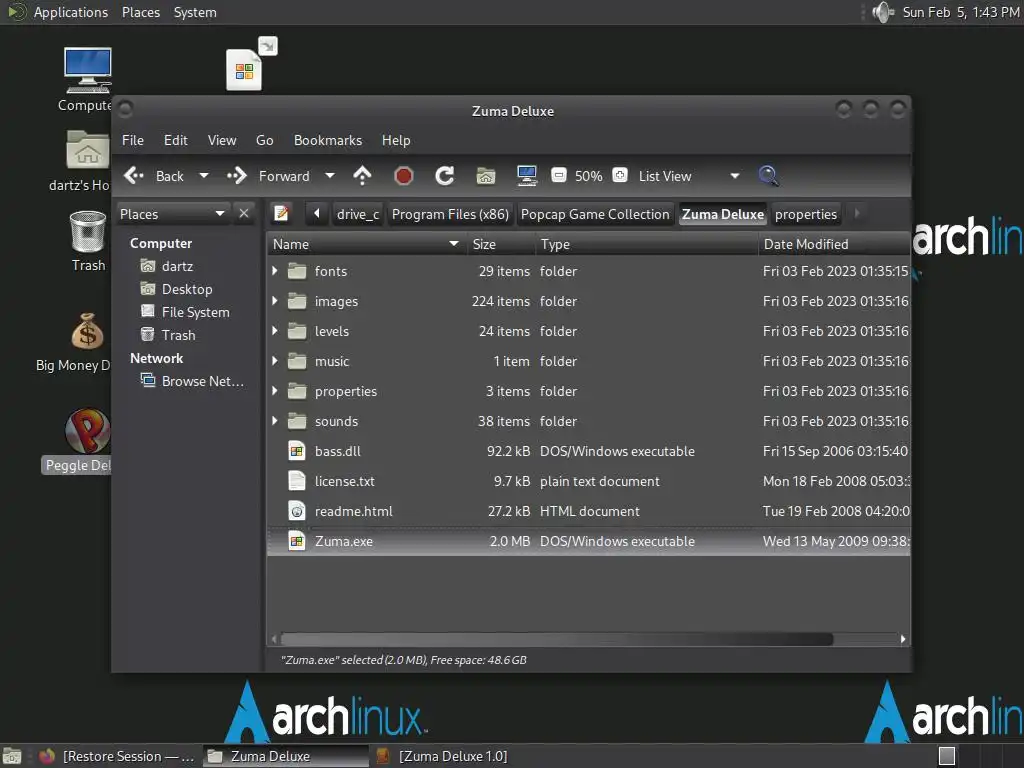Select the images folder icon
Viewport: 1024px width, 768px height.
point(297,301)
